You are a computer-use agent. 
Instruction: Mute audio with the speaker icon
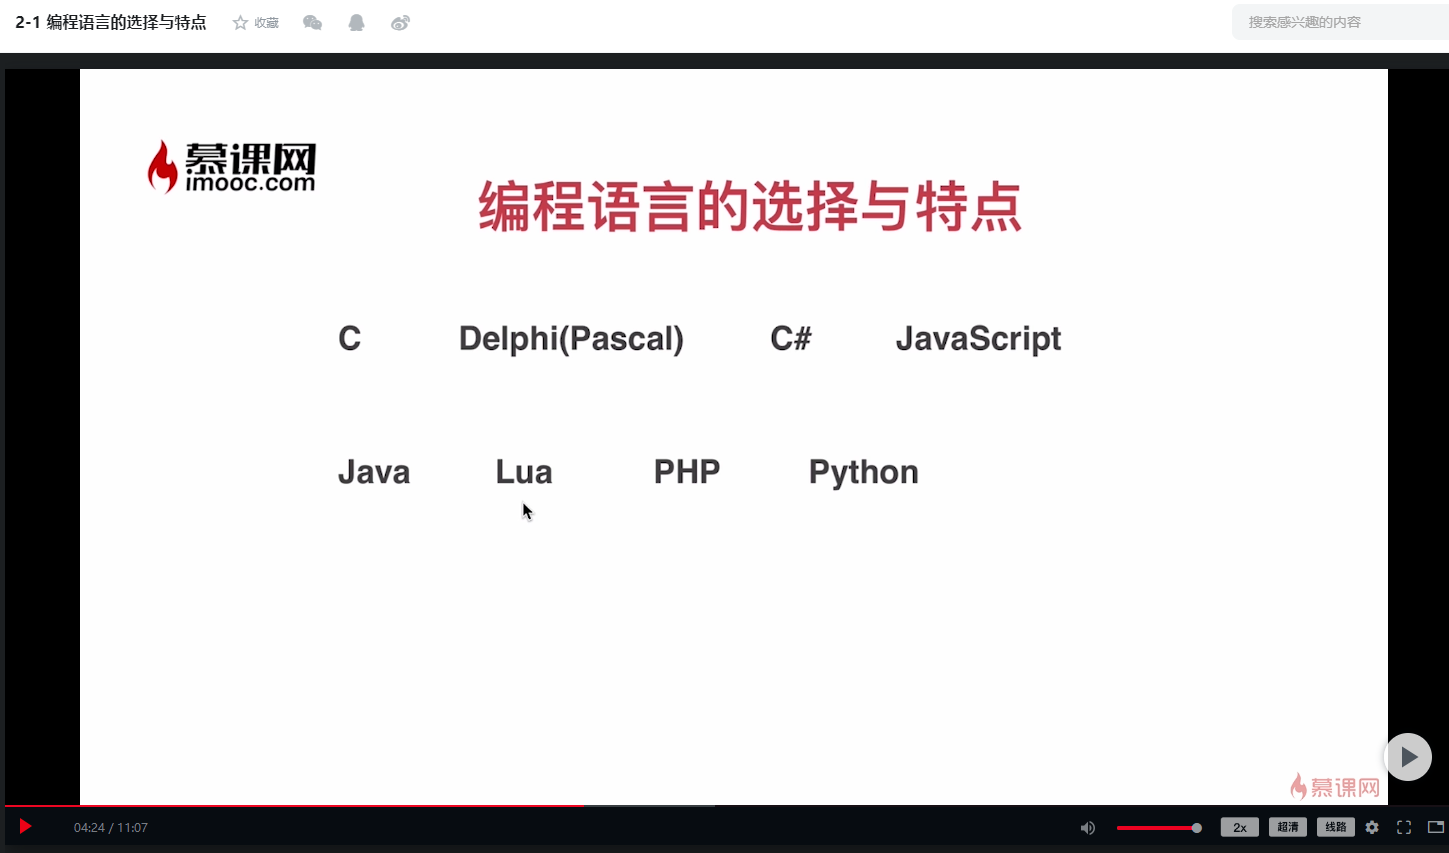[1088, 828]
